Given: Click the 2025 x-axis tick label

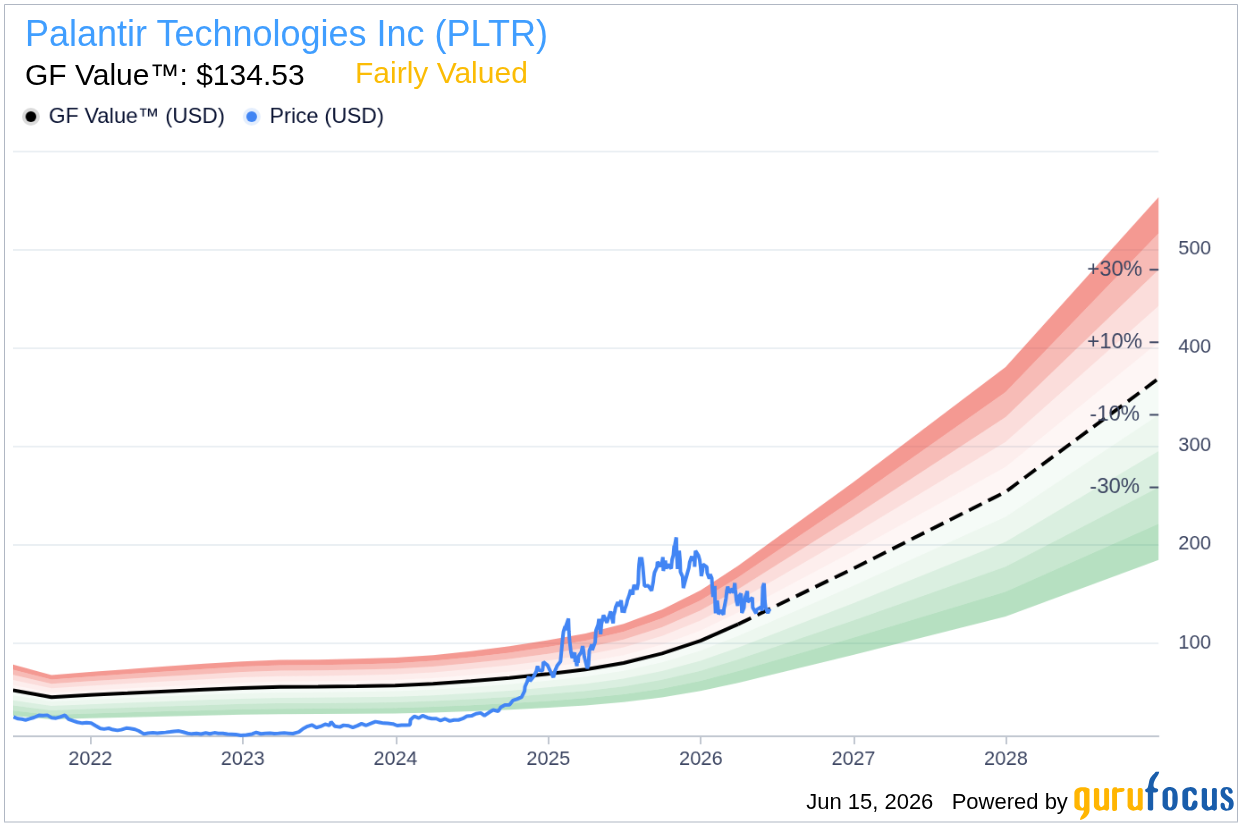Looking at the screenshot, I should tap(548, 758).
